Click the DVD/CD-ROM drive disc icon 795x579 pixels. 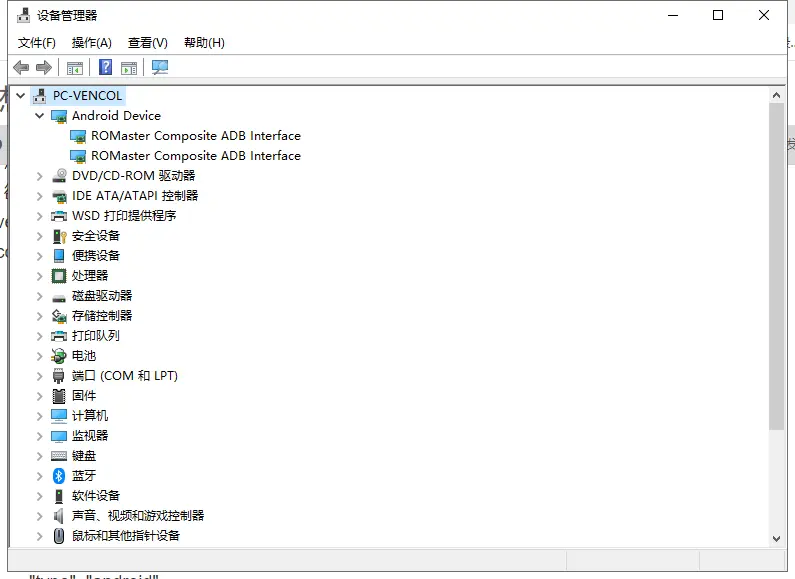[59, 176]
